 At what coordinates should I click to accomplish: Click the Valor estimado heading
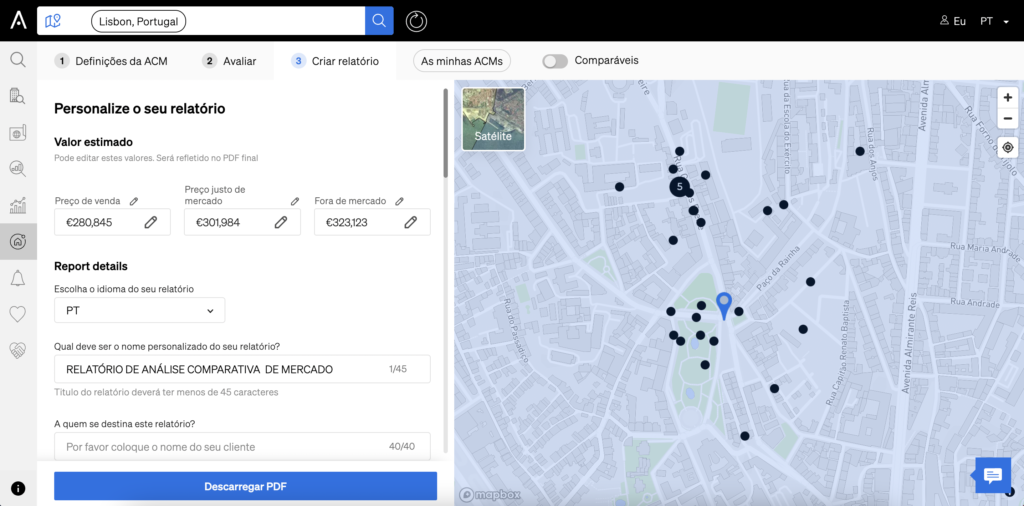point(93,142)
